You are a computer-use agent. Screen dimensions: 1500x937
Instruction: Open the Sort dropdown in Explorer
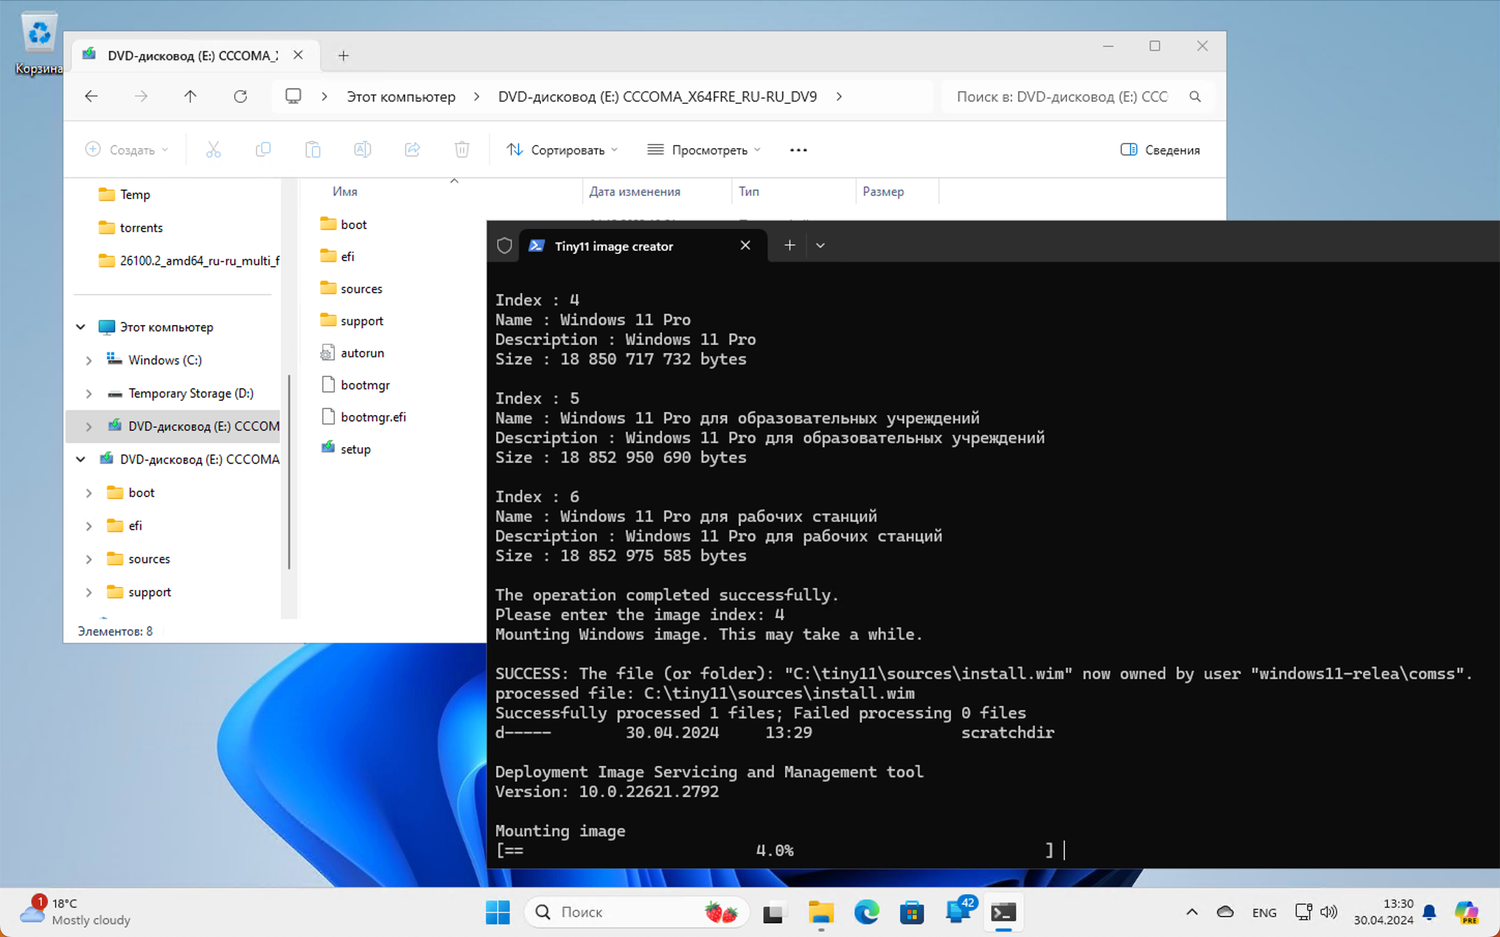[x=562, y=150]
